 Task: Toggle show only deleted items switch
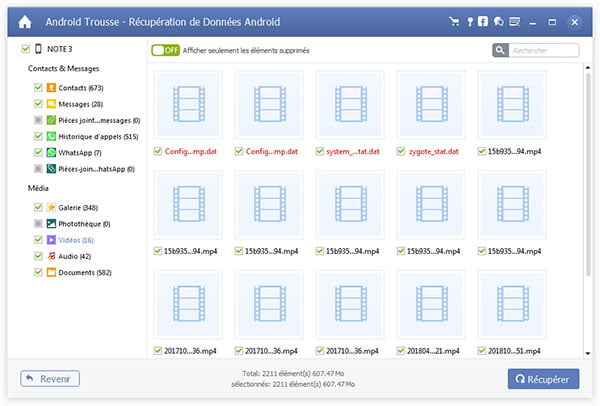(165, 50)
